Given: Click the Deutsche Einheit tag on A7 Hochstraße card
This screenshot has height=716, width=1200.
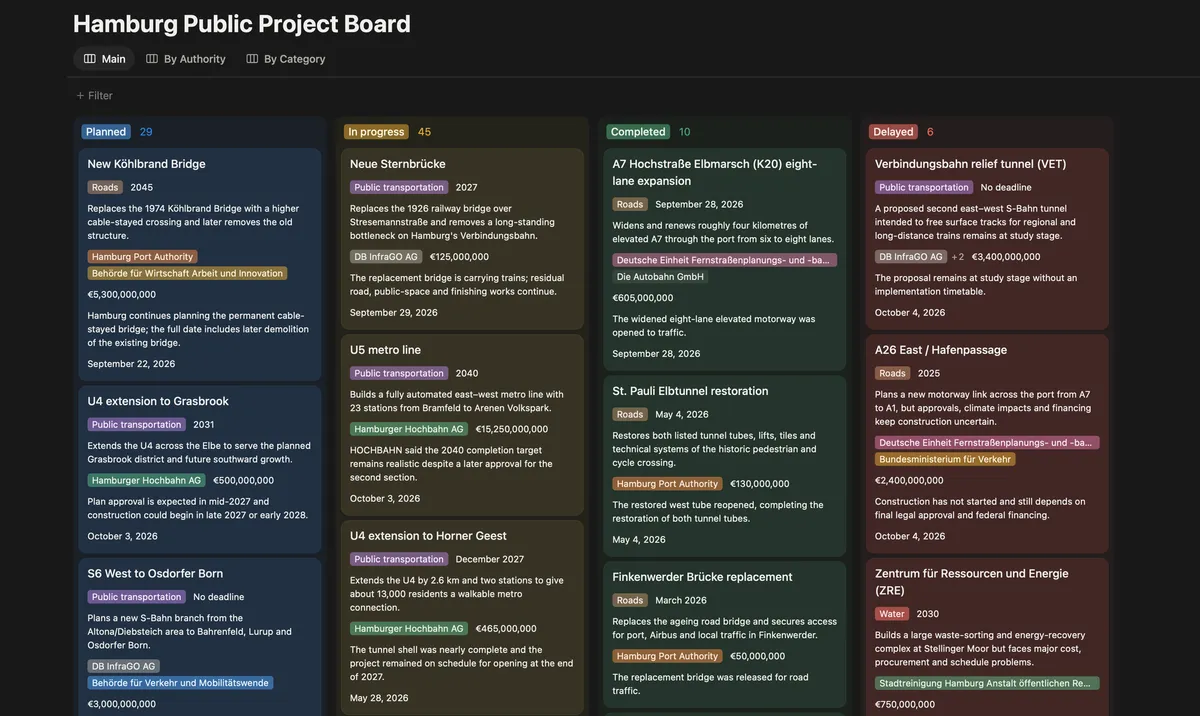Looking at the screenshot, I should tap(723, 260).
